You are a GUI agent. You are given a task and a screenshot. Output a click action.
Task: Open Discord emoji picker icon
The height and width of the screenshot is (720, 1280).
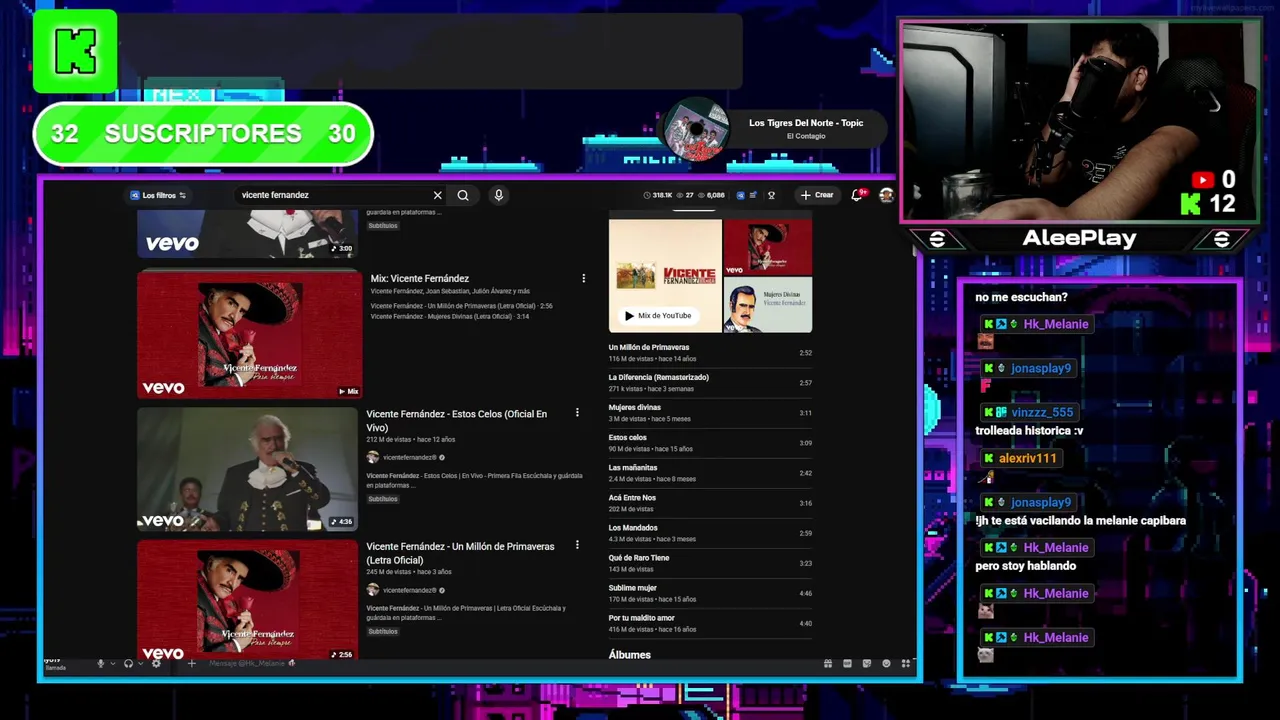(x=886, y=664)
